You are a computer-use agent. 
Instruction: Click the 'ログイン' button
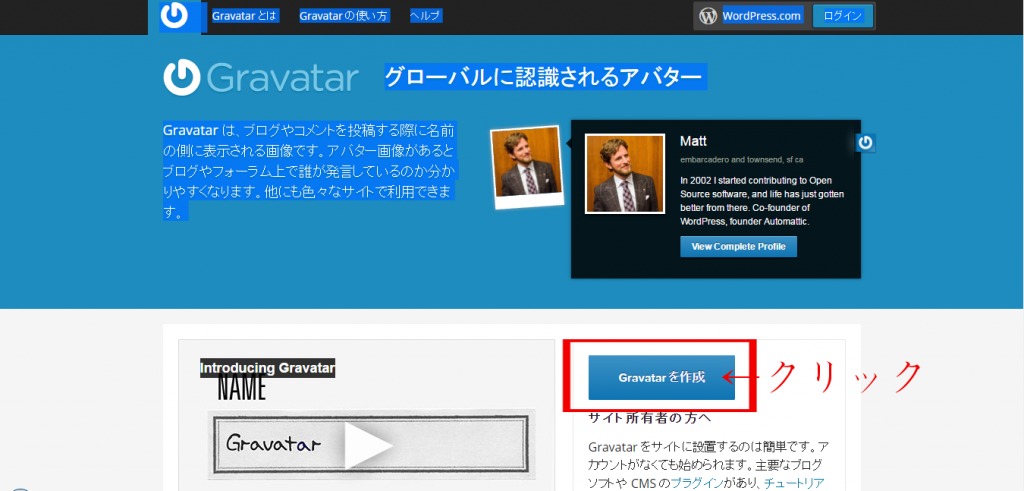(x=843, y=16)
